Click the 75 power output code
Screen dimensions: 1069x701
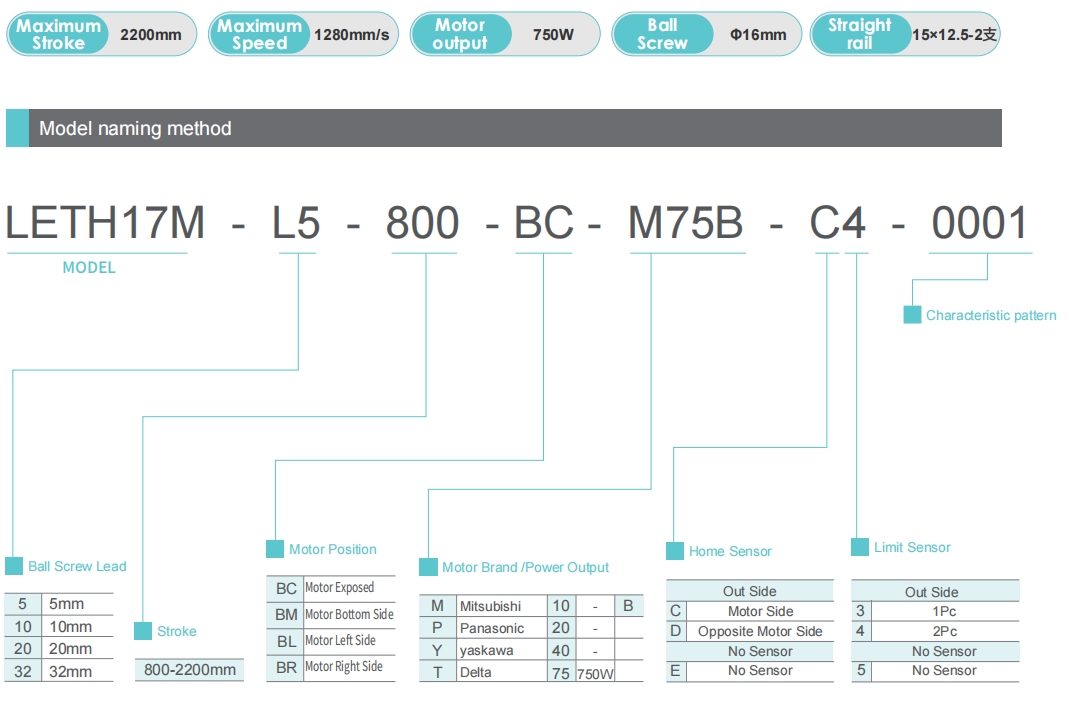click(x=561, y=672)
